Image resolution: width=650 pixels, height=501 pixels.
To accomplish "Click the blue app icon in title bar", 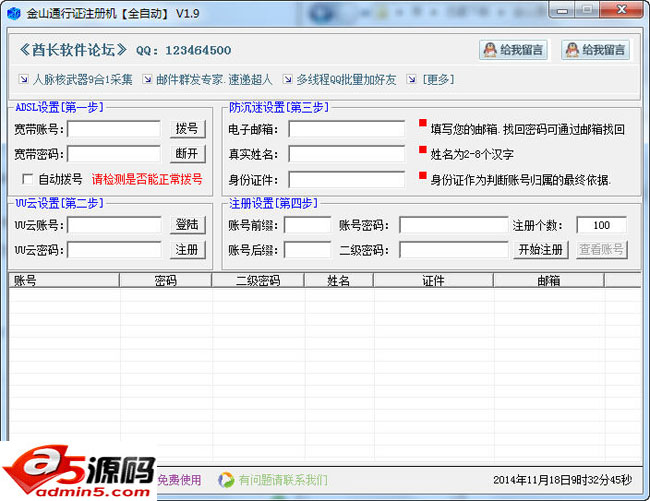I will 14,13.
